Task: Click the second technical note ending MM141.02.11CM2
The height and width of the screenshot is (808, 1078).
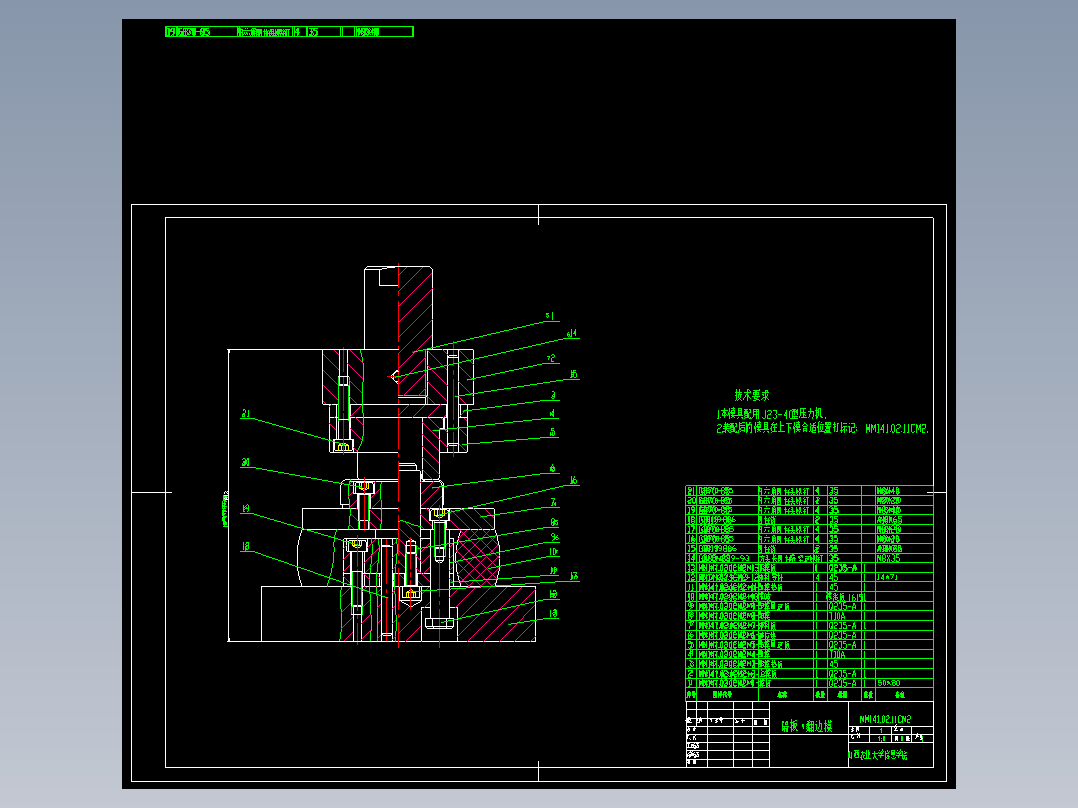Action: tap(822, 428)
